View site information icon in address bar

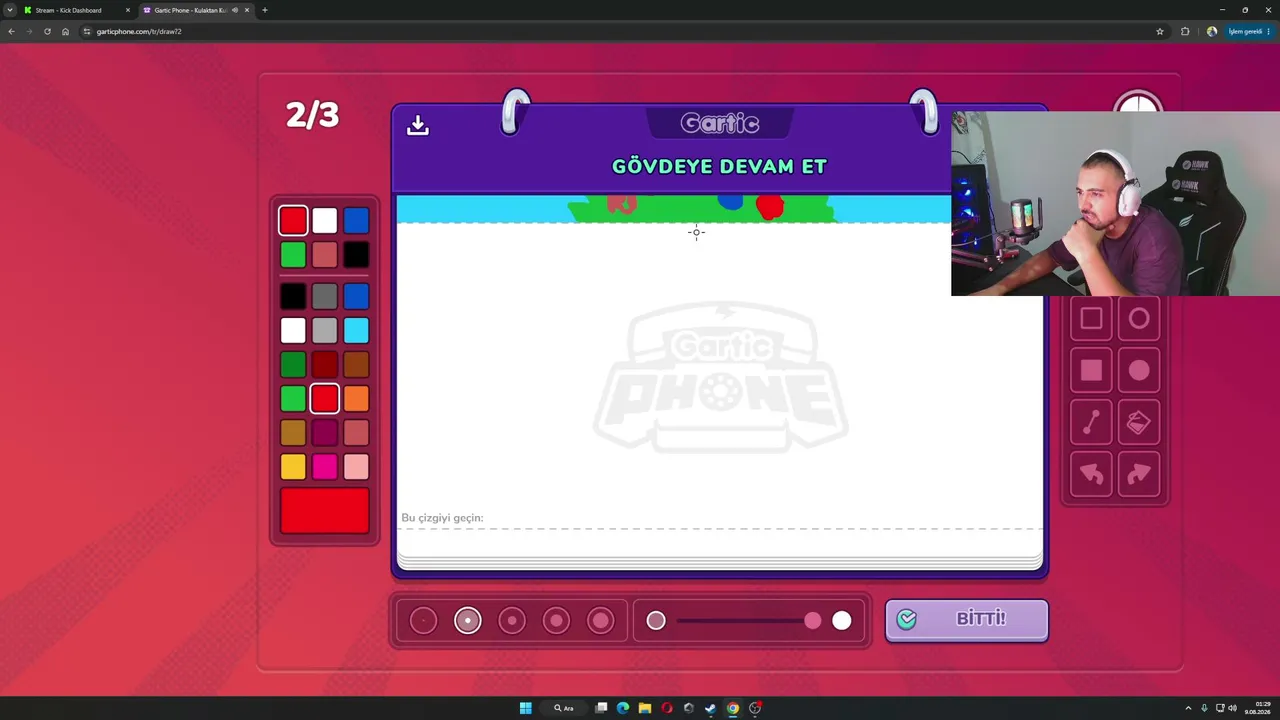click(87, 31)
